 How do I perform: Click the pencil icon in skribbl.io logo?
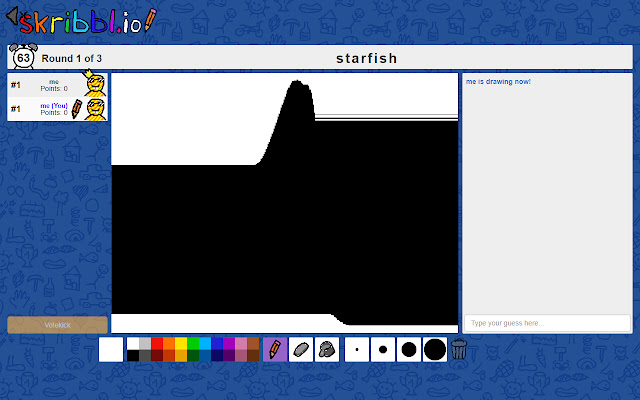click(x=150, y=20)
